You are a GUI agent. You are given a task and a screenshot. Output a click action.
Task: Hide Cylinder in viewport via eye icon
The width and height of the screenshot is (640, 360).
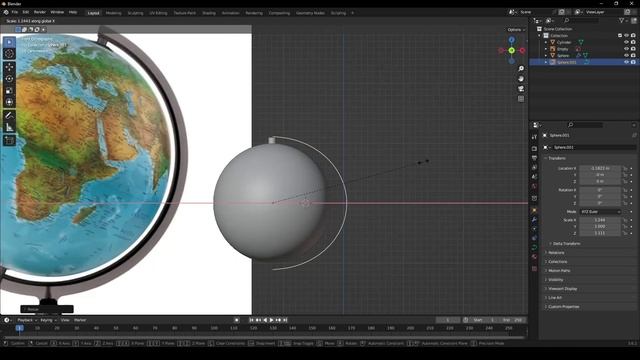626,42
